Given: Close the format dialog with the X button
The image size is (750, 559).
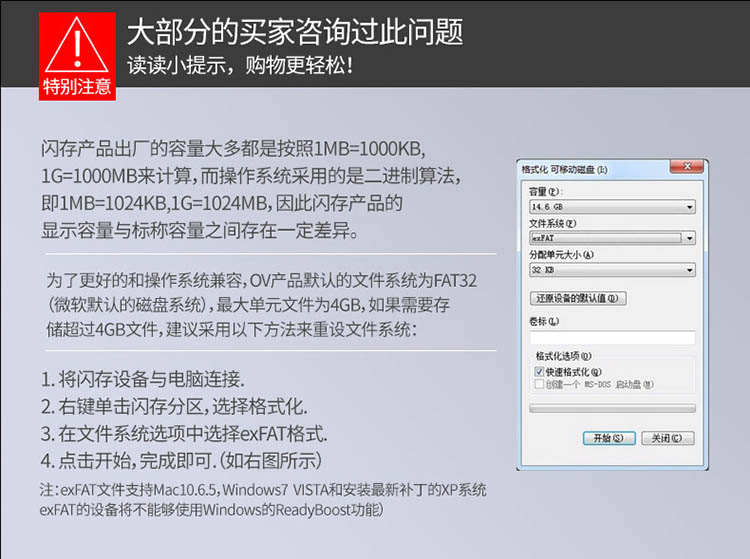Looking at the screenshot, I should [x=687, y=168].
